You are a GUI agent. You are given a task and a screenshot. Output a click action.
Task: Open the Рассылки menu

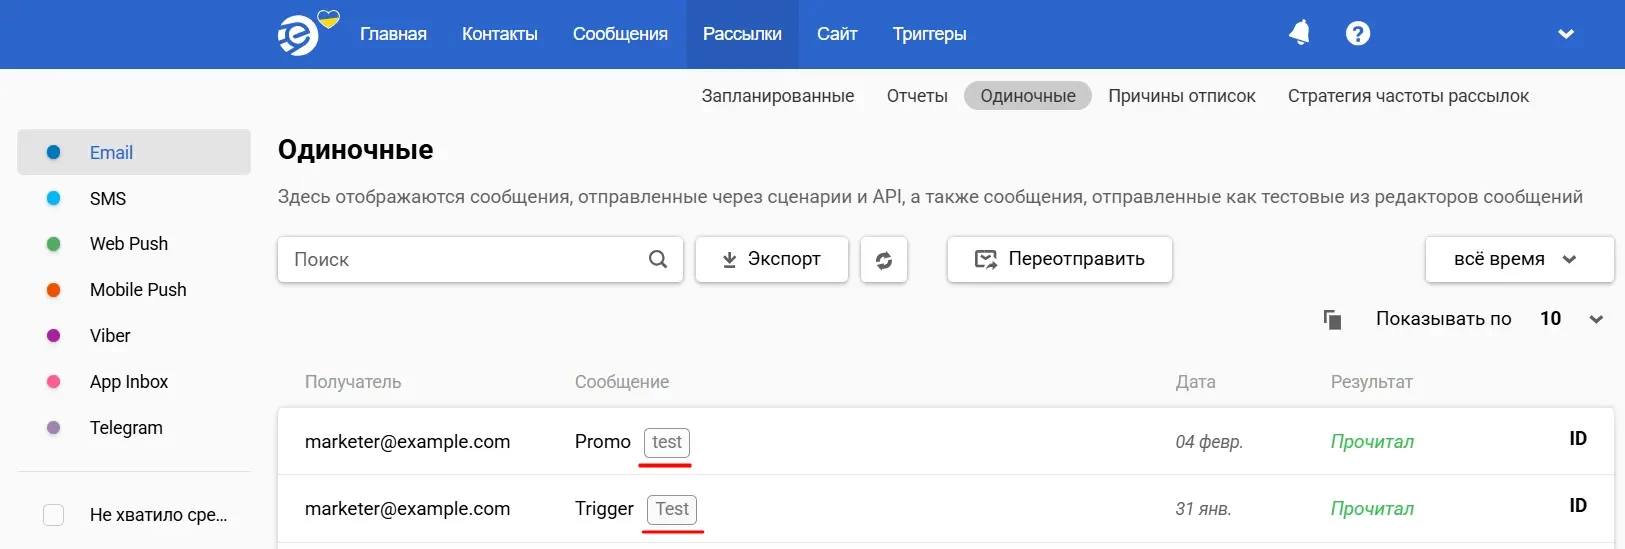click(x=742, y=34)
